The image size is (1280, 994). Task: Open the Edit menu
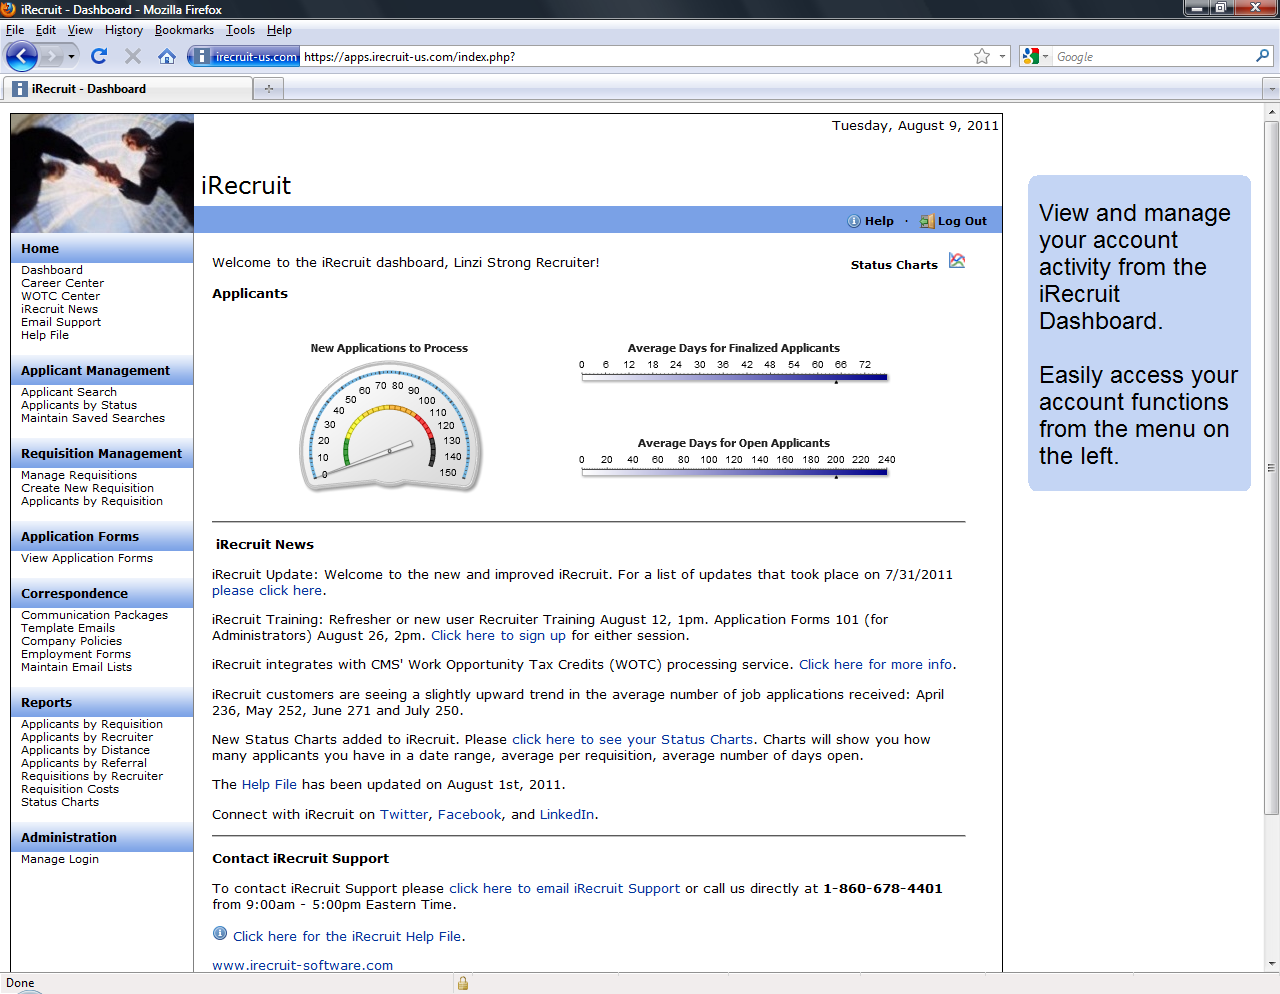46,30
